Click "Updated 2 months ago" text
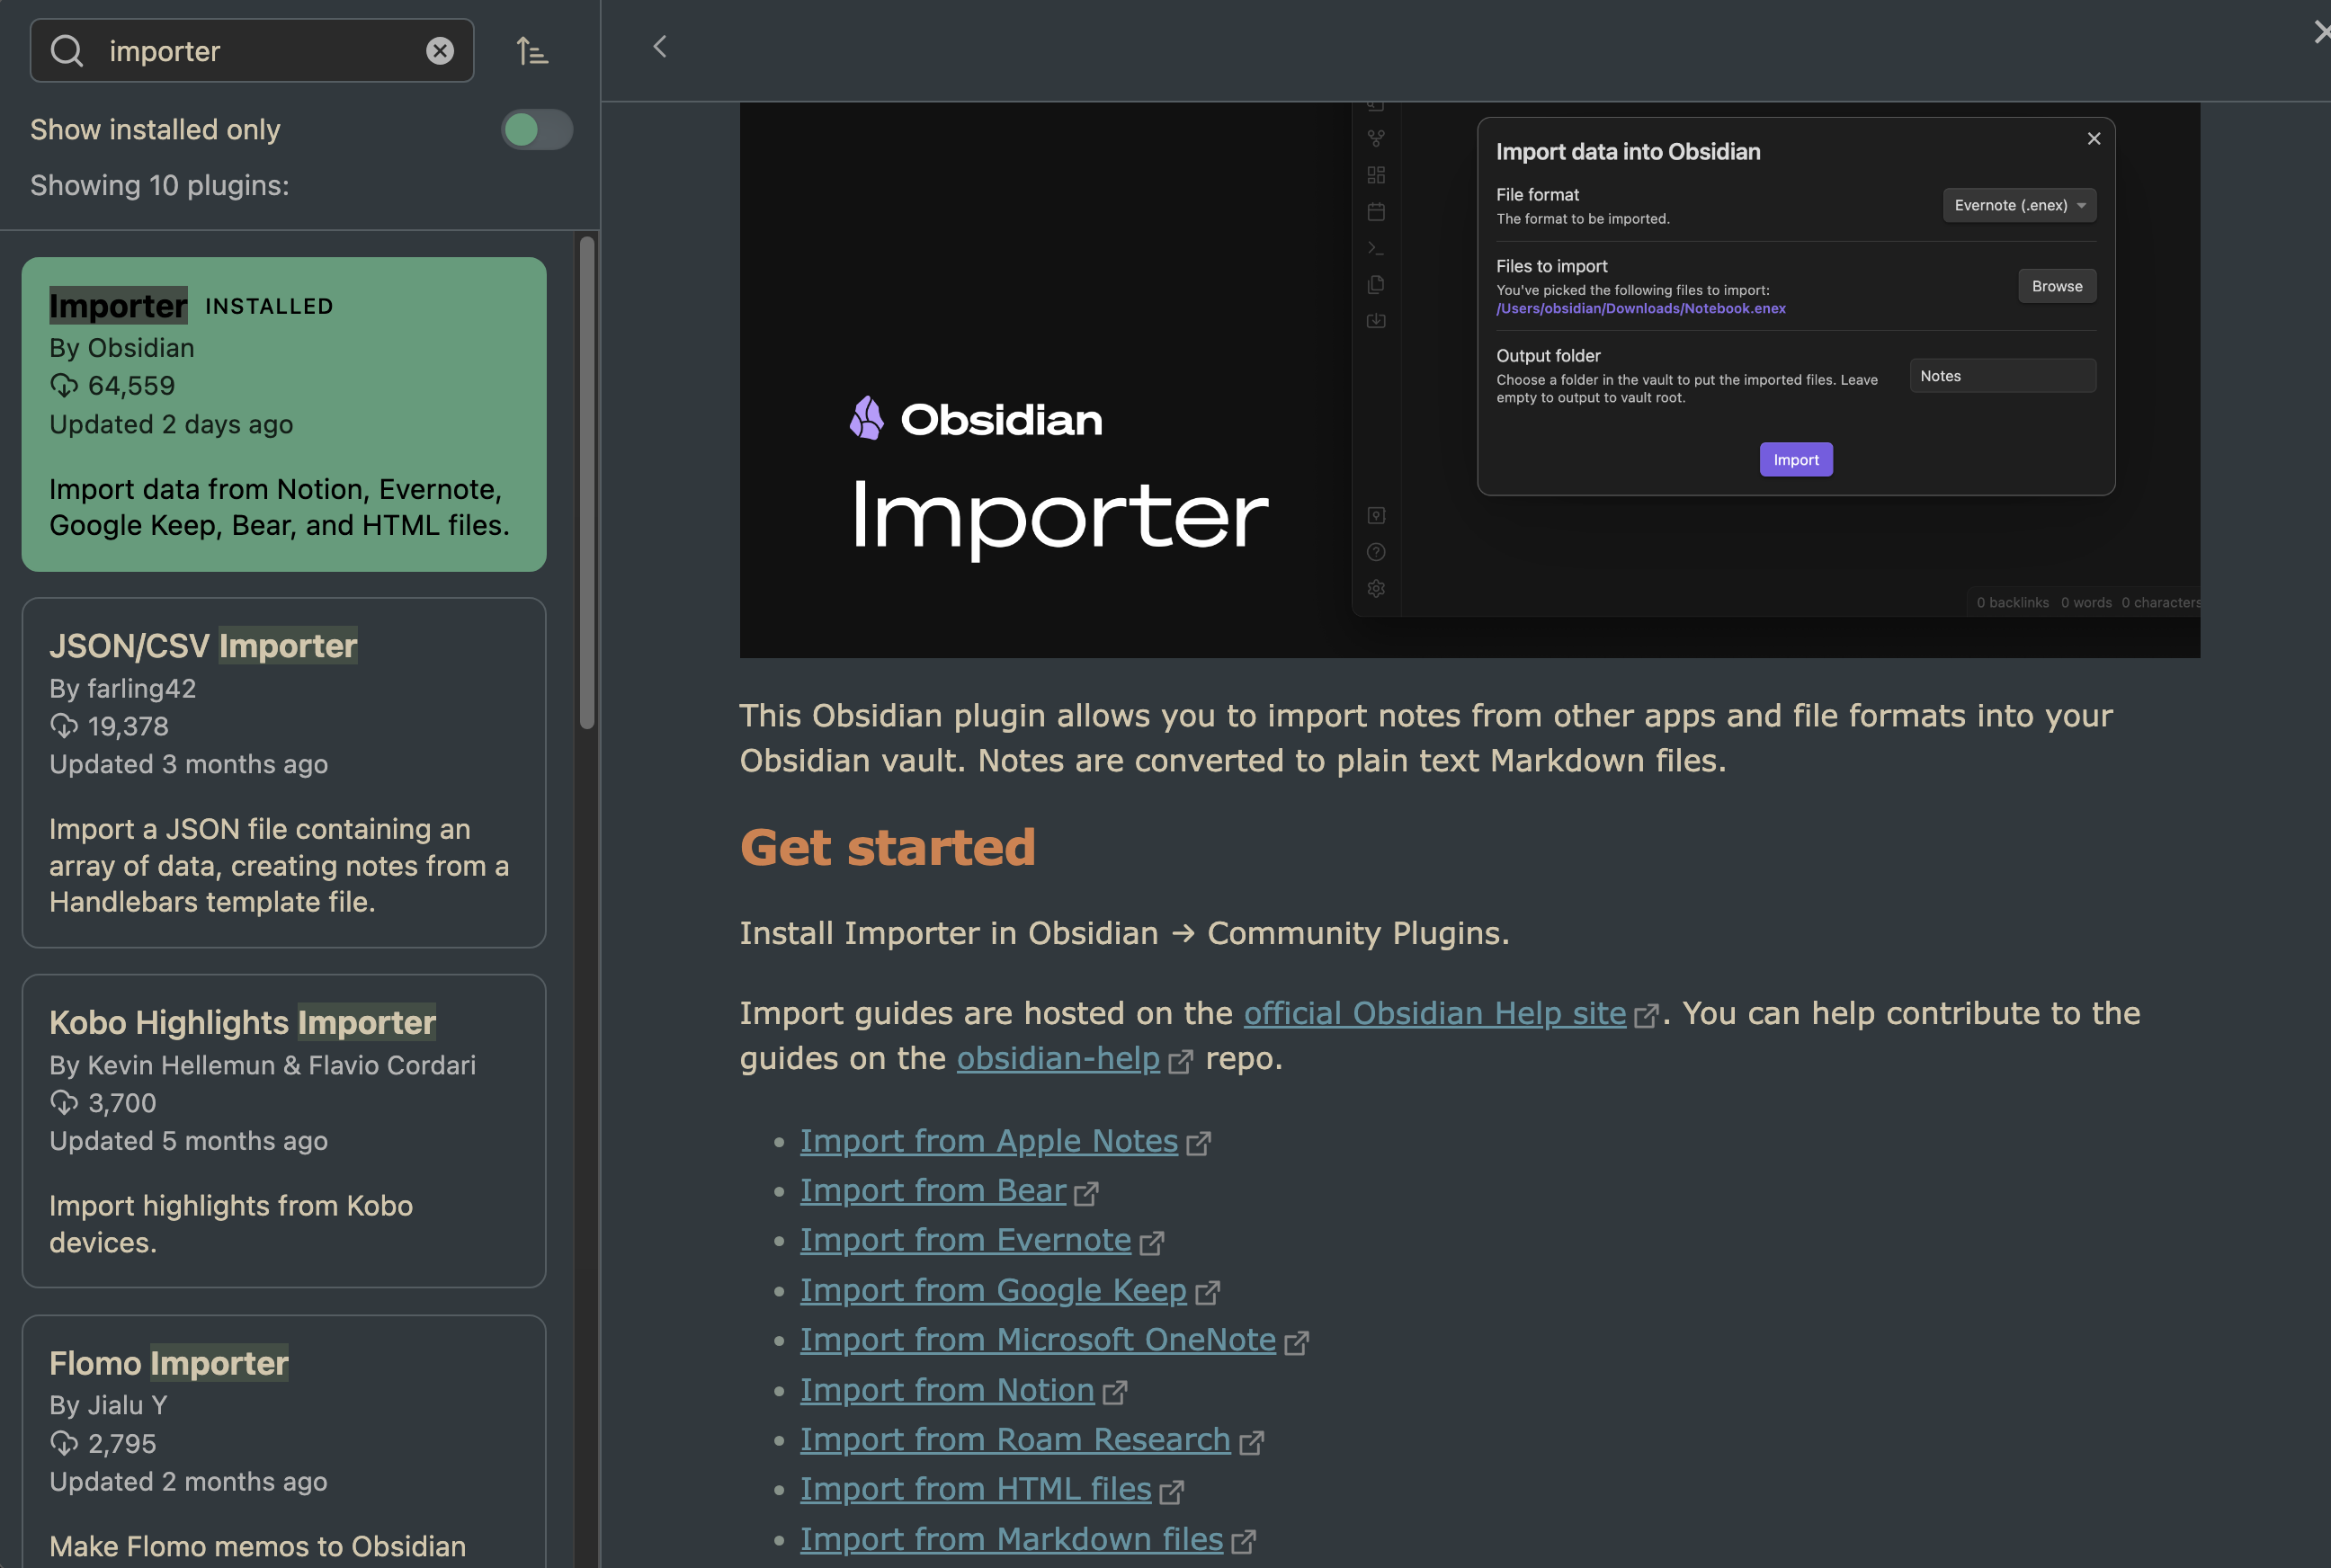This screenshot has height=1568, width=2331. tap(189, 1481)
